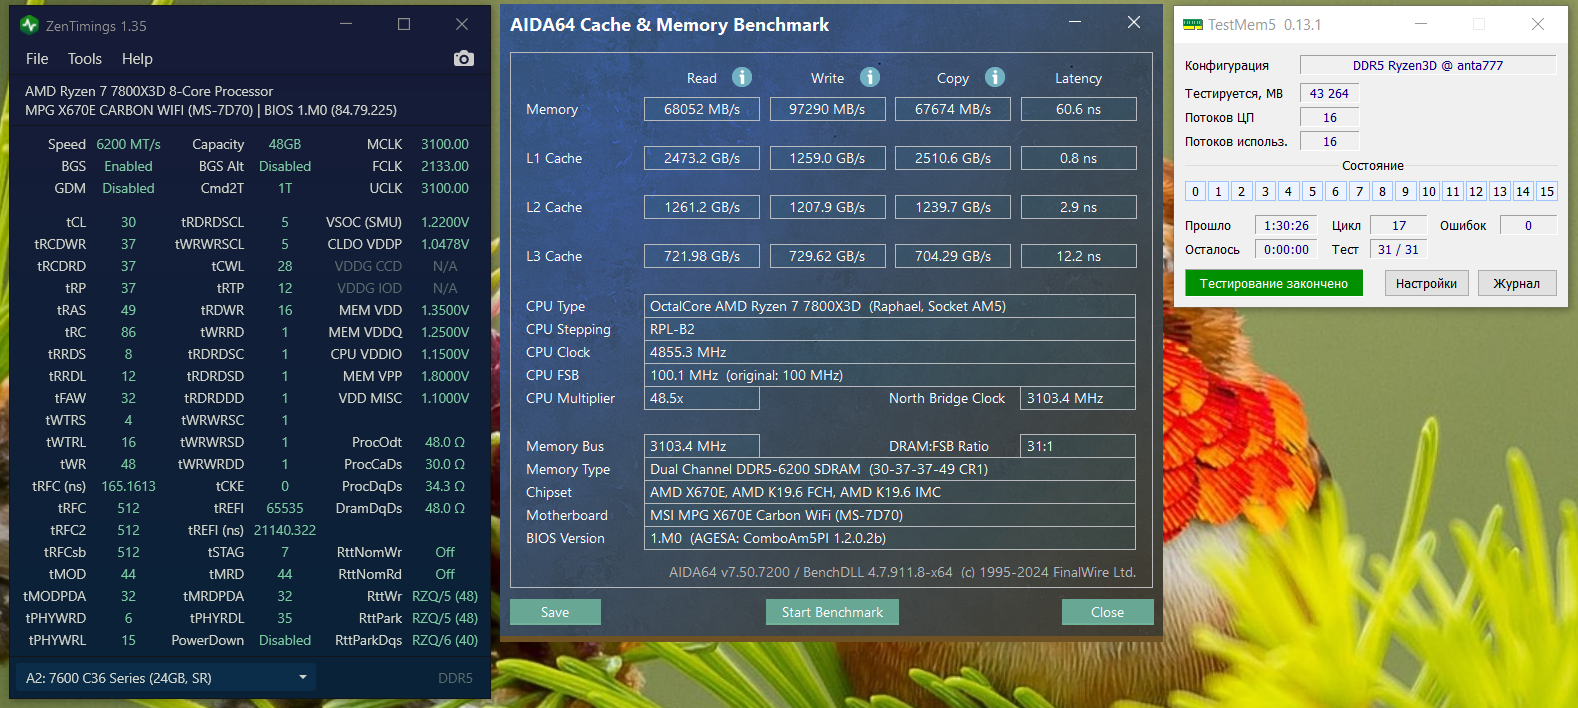Click BIOS Version field 1.M0 AGESA
Viewport: 1578px width, 708px height.
pyautogui.click(x=890, y=538)
